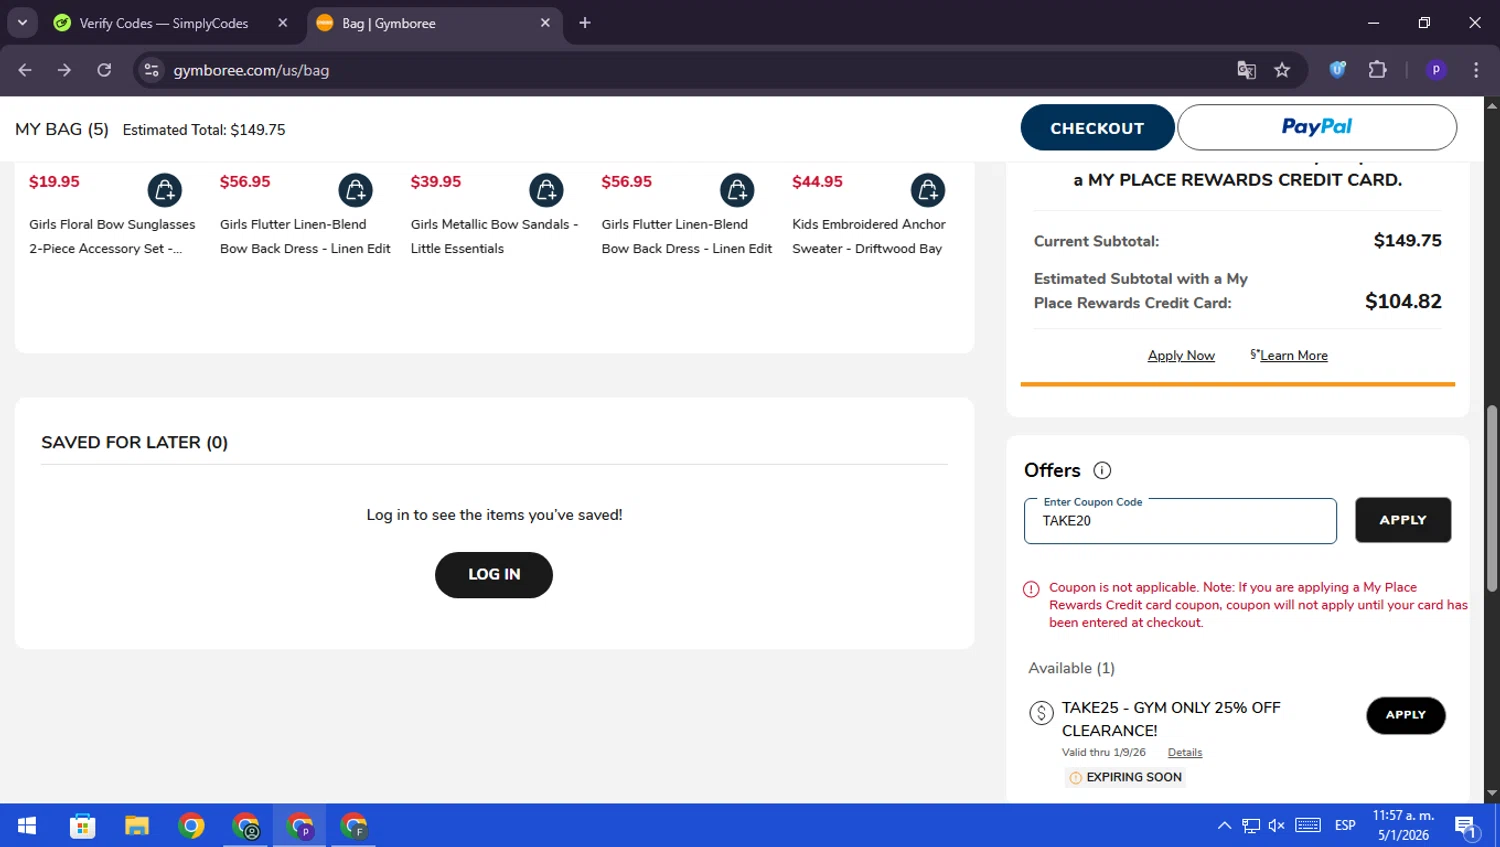Image resolution: width=1500 pixels, height=847 pixels.
Task: Reload the Gymboree bag page
Action: point(104,70)
